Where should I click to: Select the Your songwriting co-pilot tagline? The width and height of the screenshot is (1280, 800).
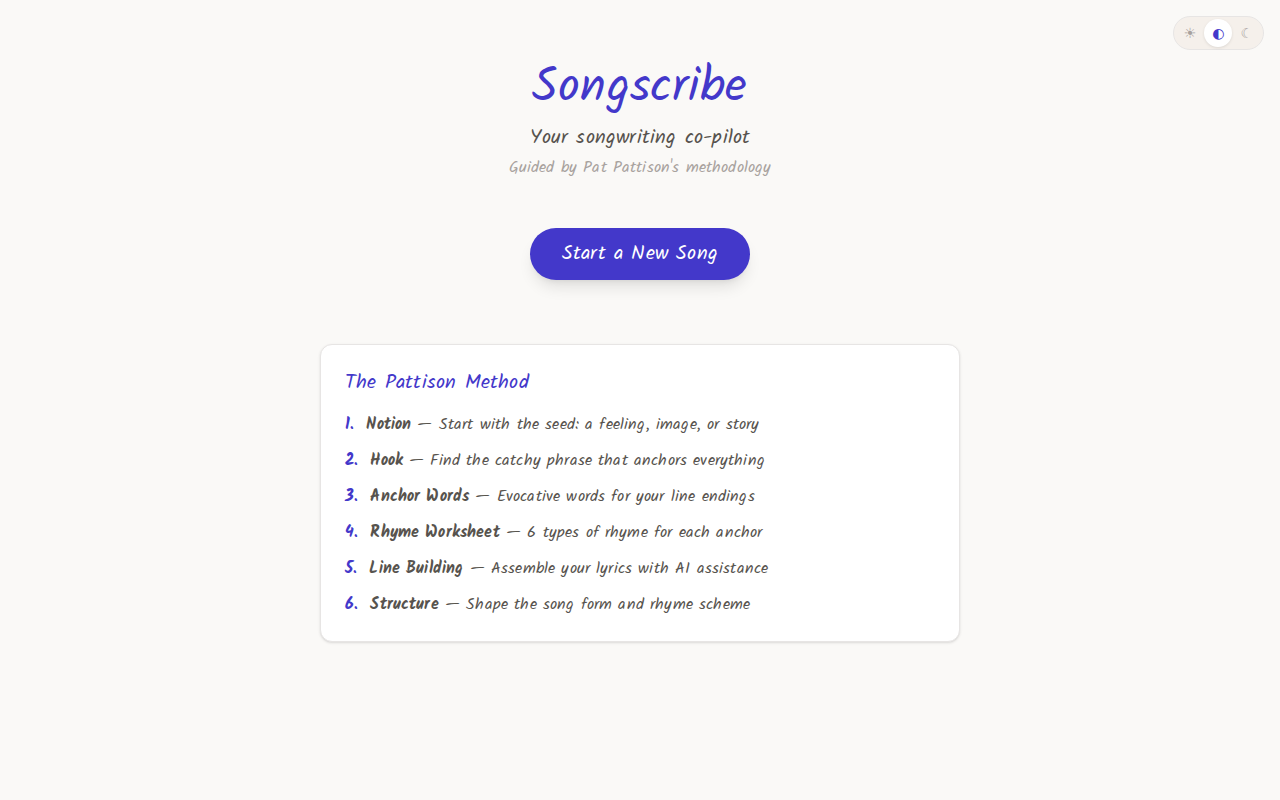tap(639, 137)
